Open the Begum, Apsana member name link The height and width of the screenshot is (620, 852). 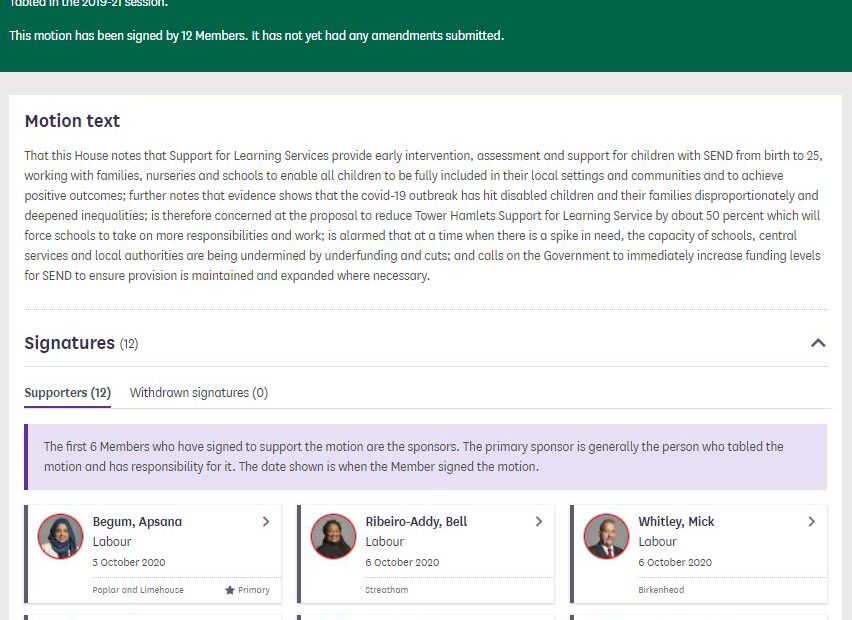tap(137, 521)
